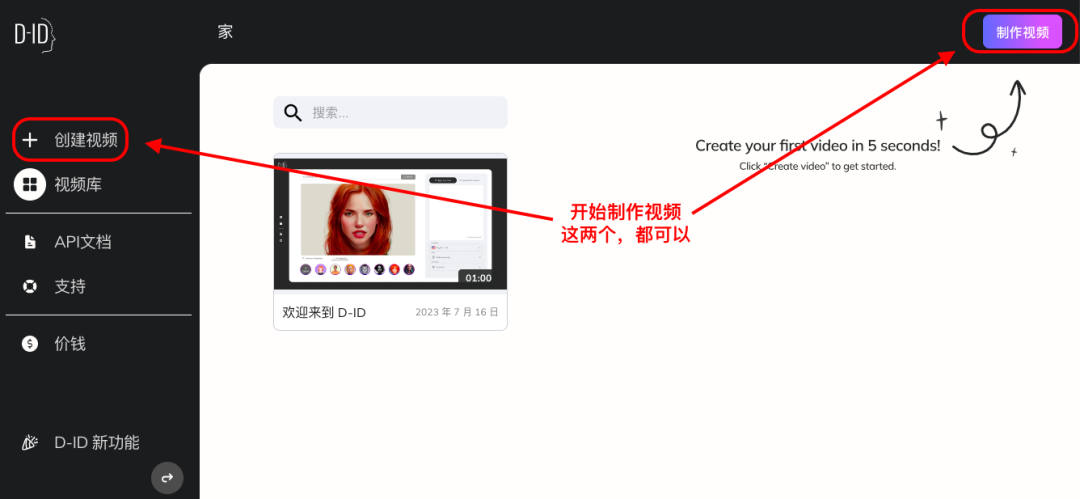
Task: Open D-ID 新功能 in the sidebar
Action: (96, 442)
